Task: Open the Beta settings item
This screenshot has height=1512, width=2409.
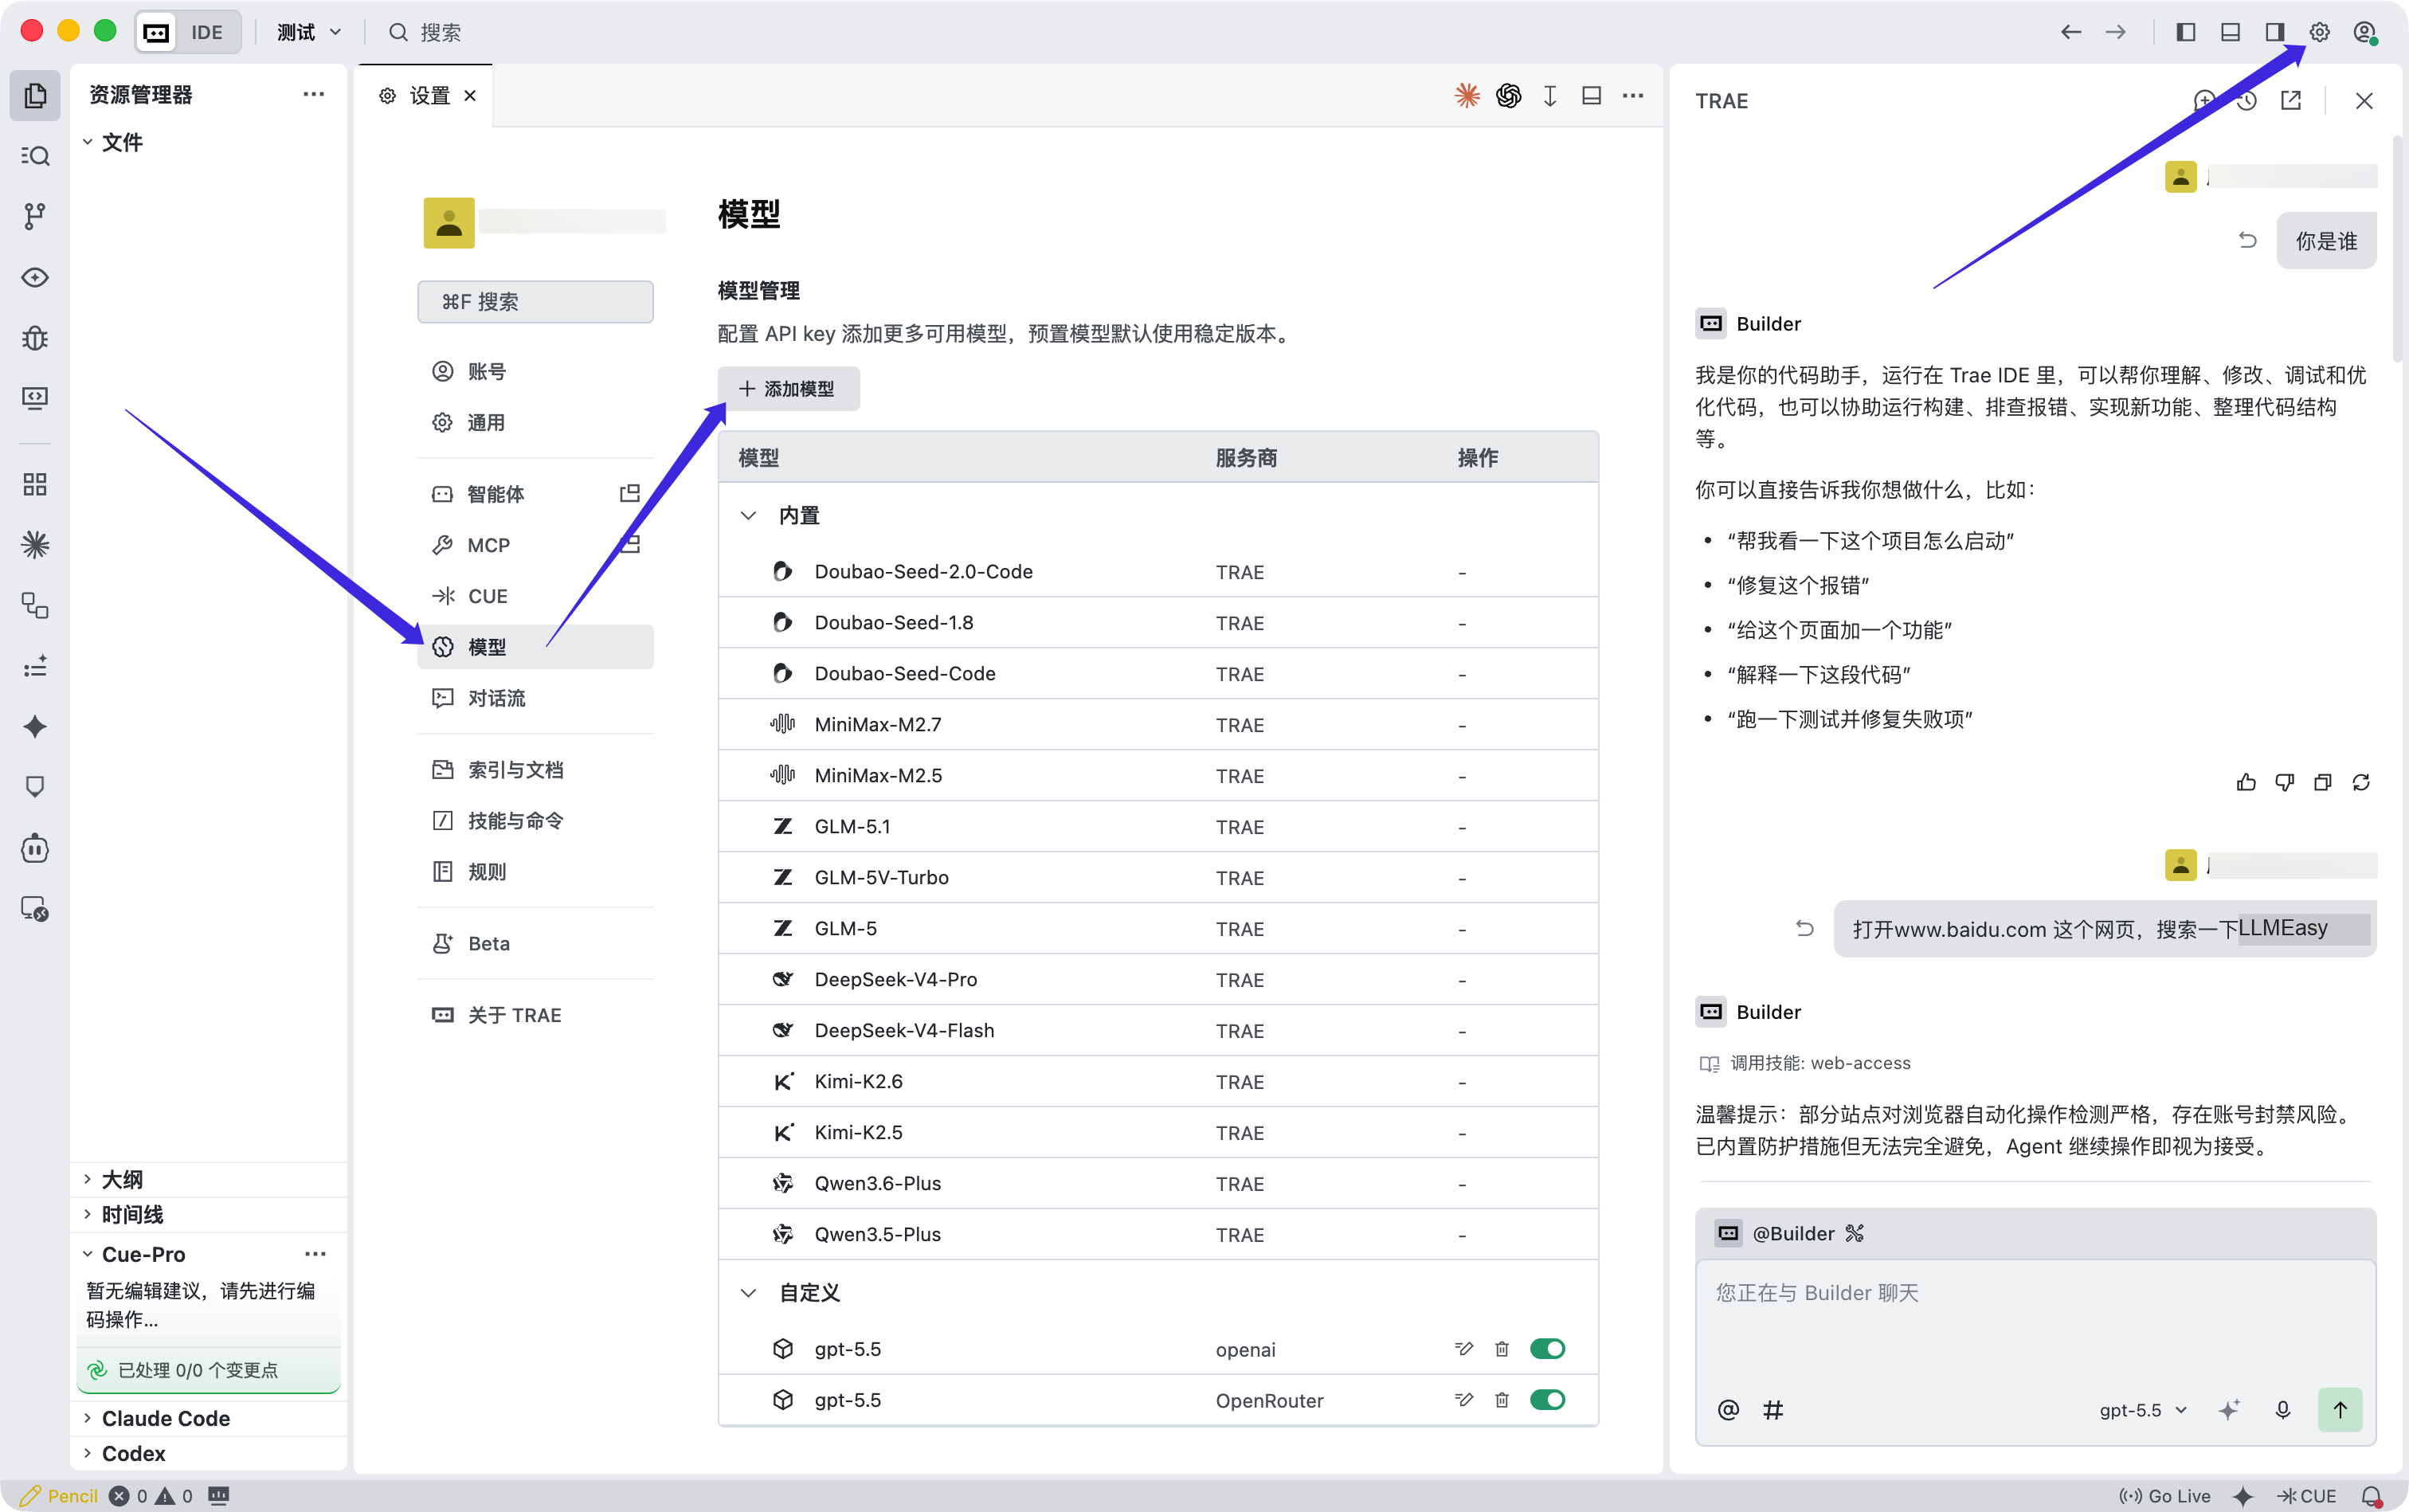Action: point(535,943)
